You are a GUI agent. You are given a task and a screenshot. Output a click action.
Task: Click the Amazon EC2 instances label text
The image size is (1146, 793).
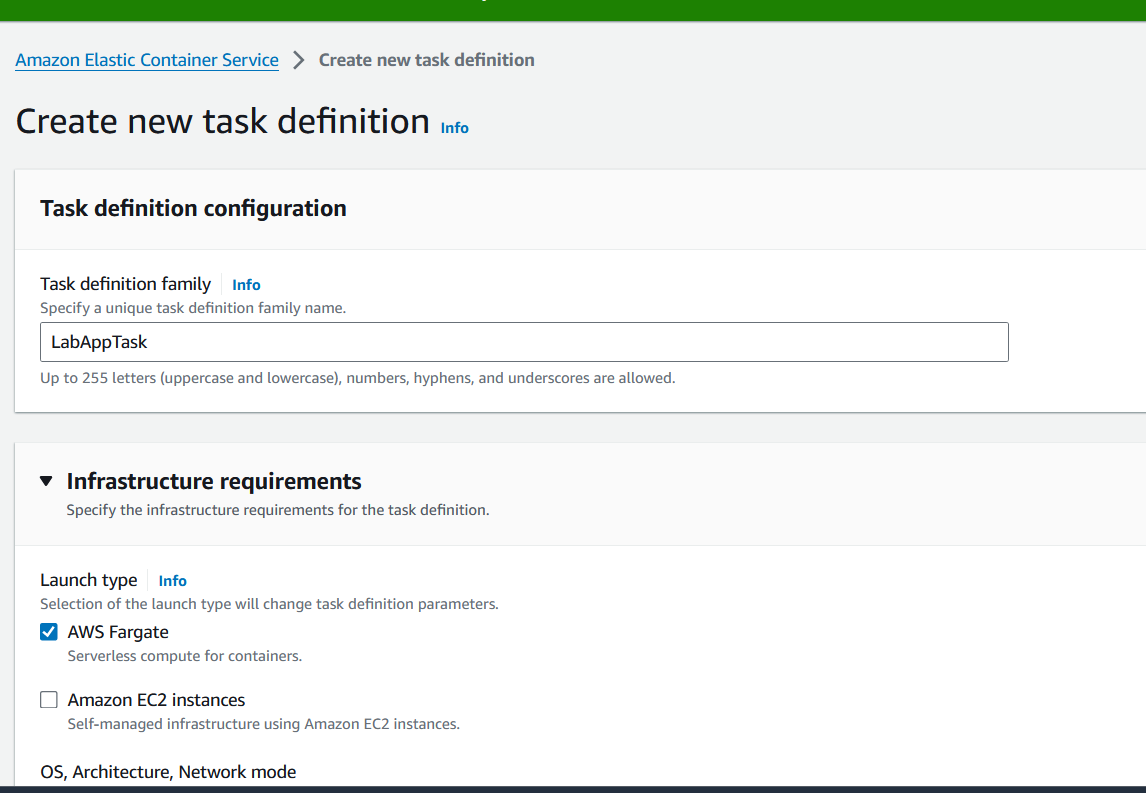point(156,699)
